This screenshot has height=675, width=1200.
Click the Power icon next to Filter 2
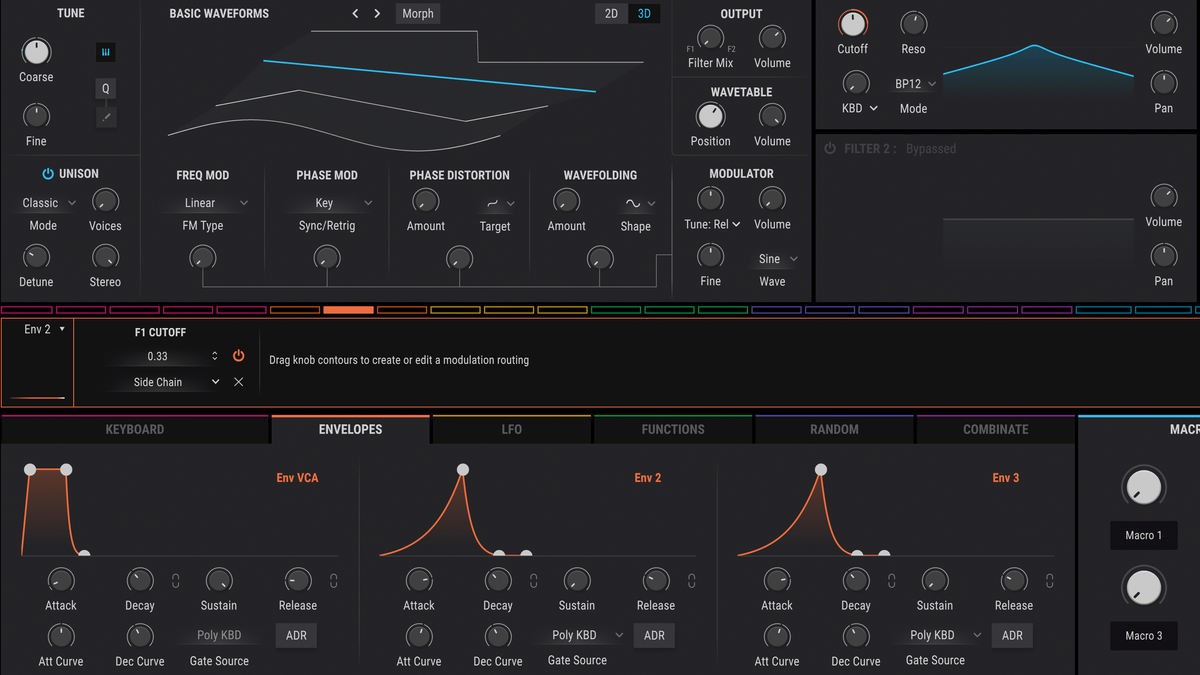[830, 148]
